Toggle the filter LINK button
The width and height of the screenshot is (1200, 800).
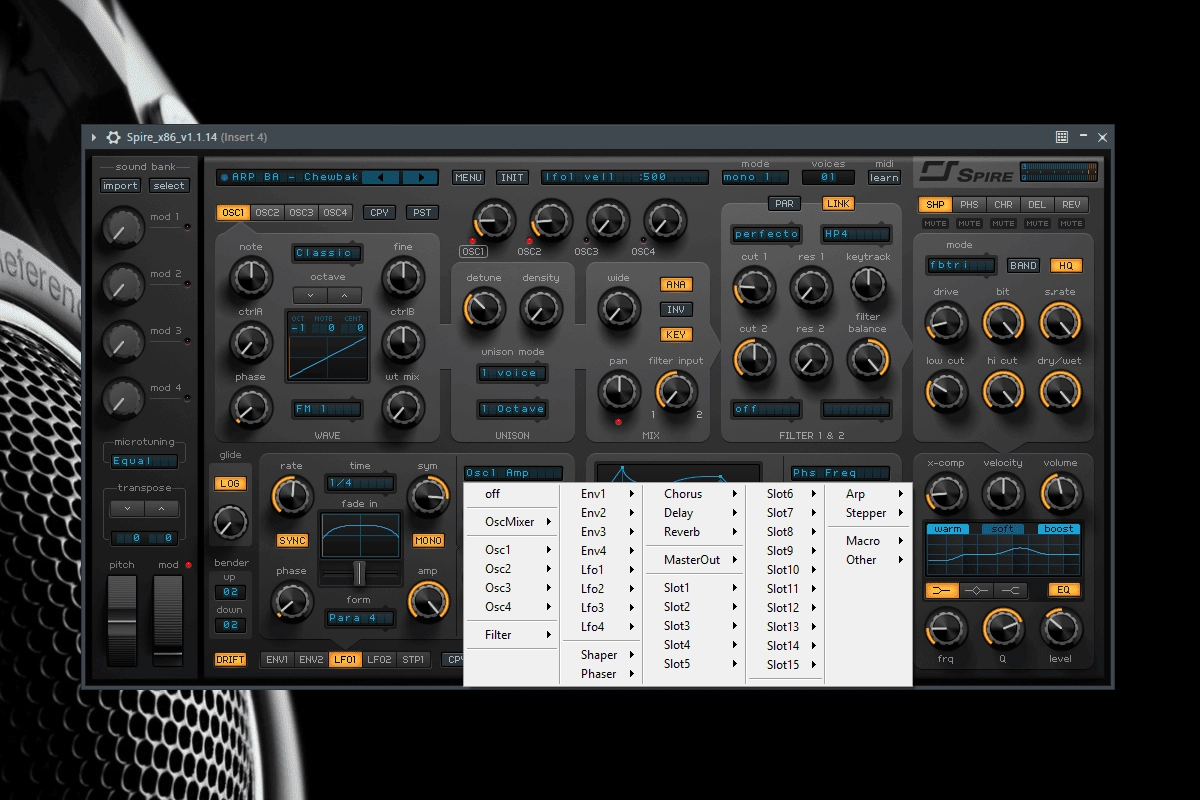[x=838, y=204]
